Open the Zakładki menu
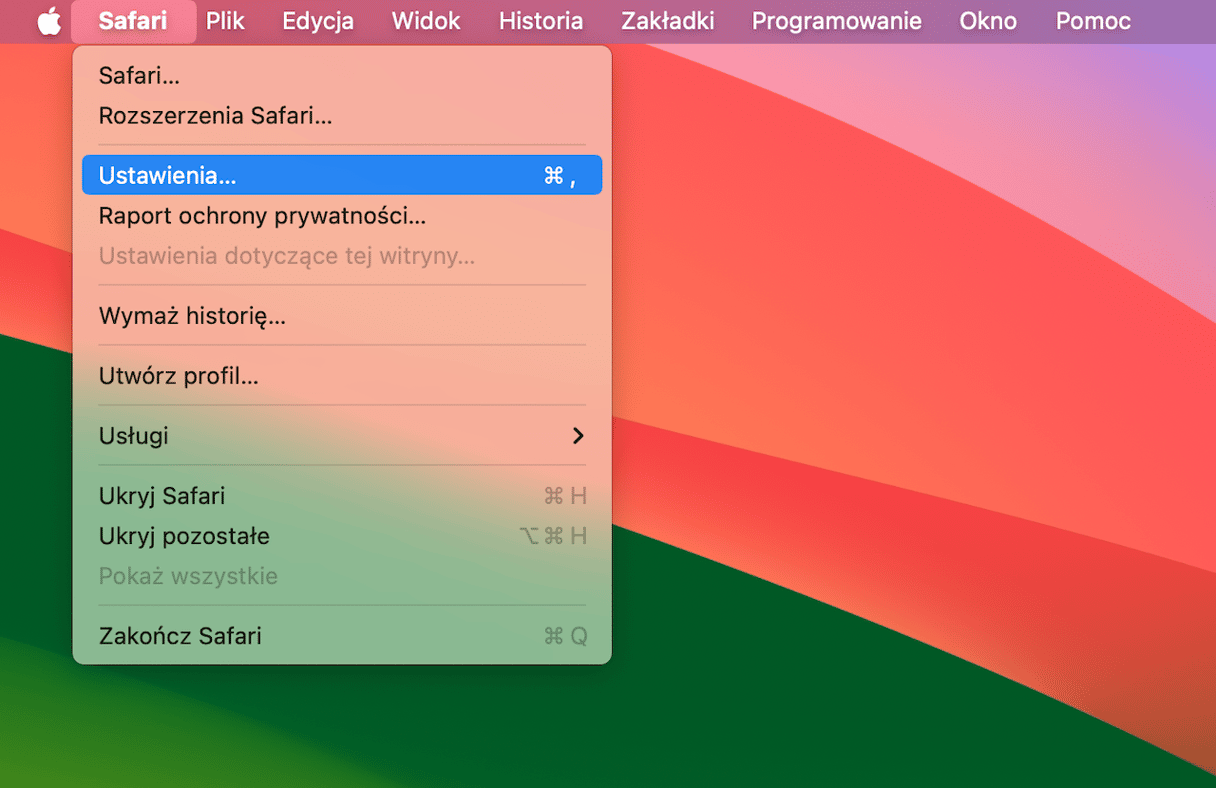 [x=667, y=21]
